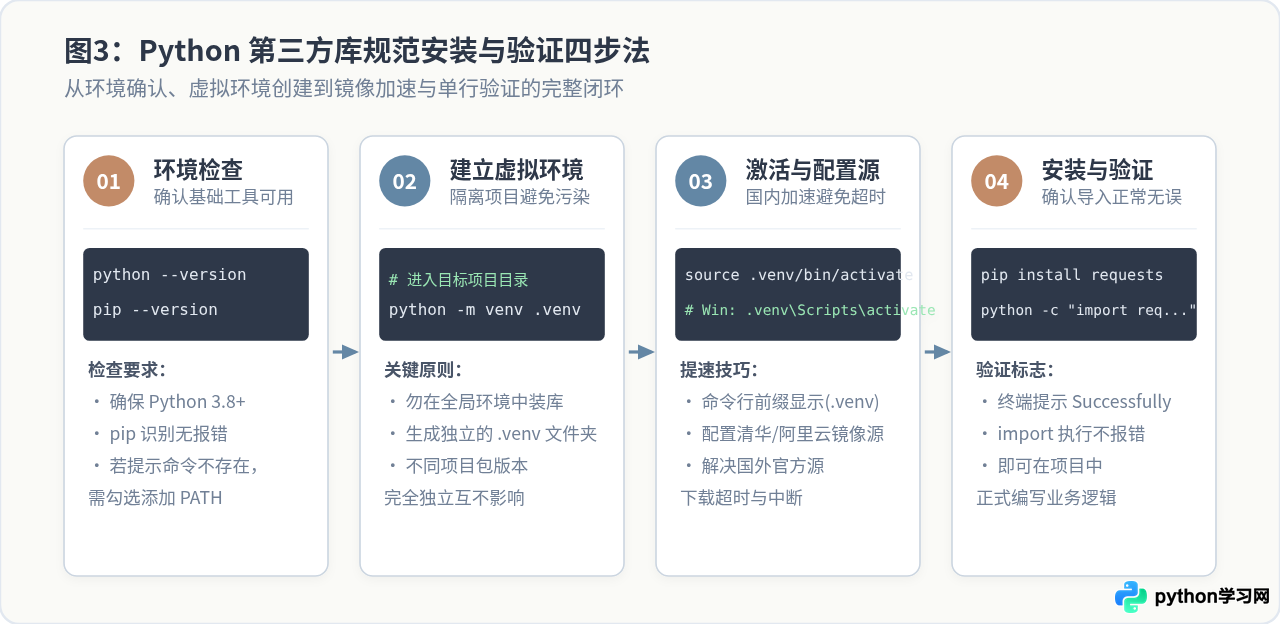Click the Python logo icon at bottom right
1280x624 pixels.
coord(1131,597)
